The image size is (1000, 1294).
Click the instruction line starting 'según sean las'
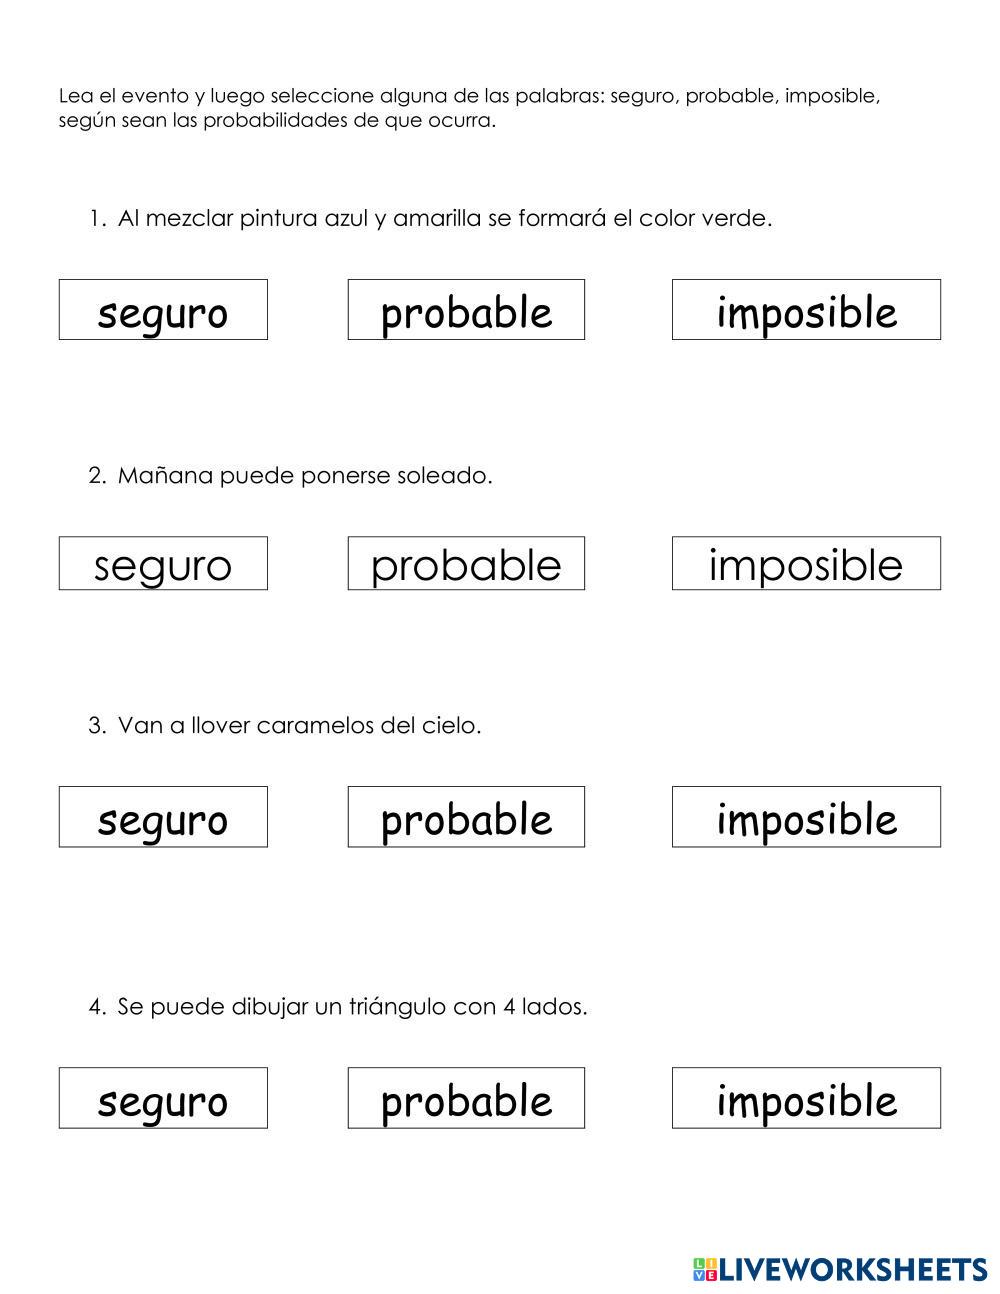coord(277,121)
